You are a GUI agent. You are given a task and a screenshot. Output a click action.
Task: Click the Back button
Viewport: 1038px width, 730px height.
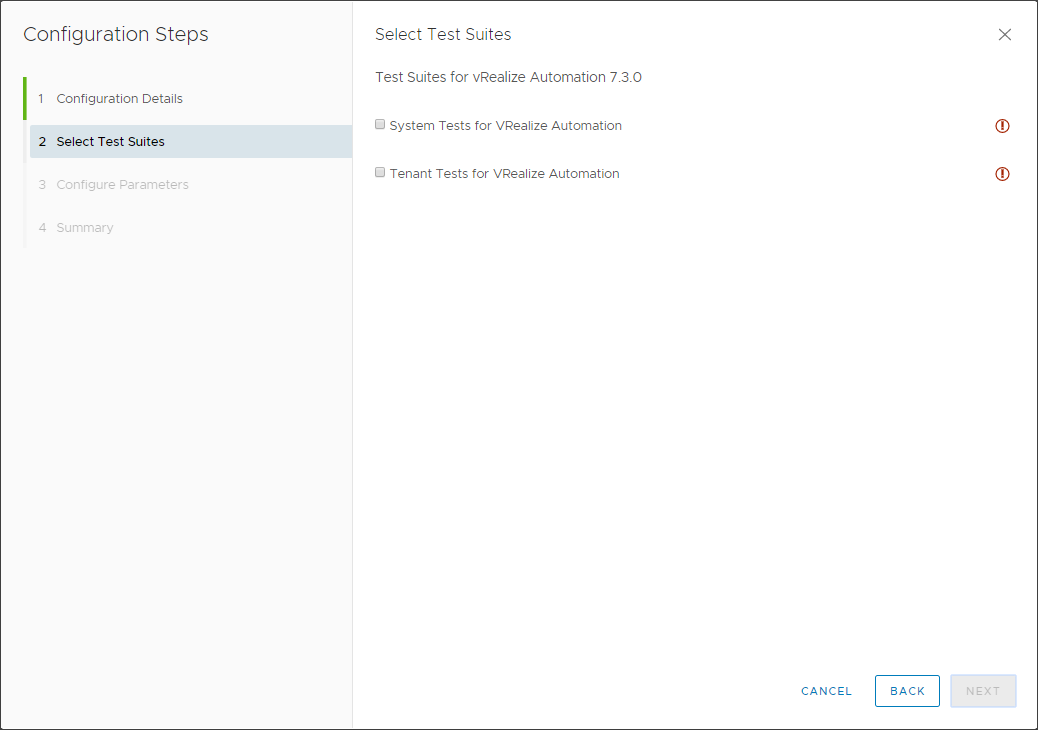[907, 691]
